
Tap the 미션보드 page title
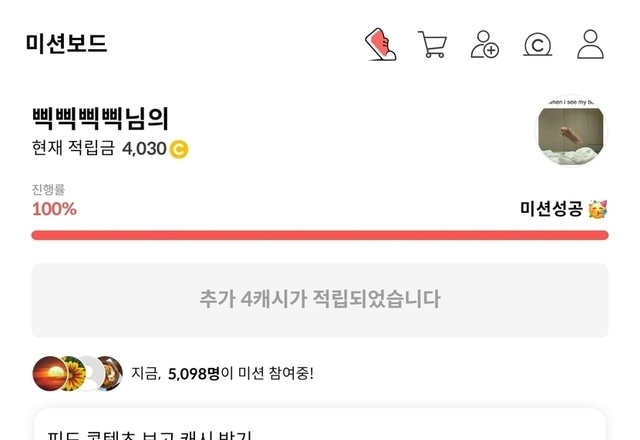67,44
